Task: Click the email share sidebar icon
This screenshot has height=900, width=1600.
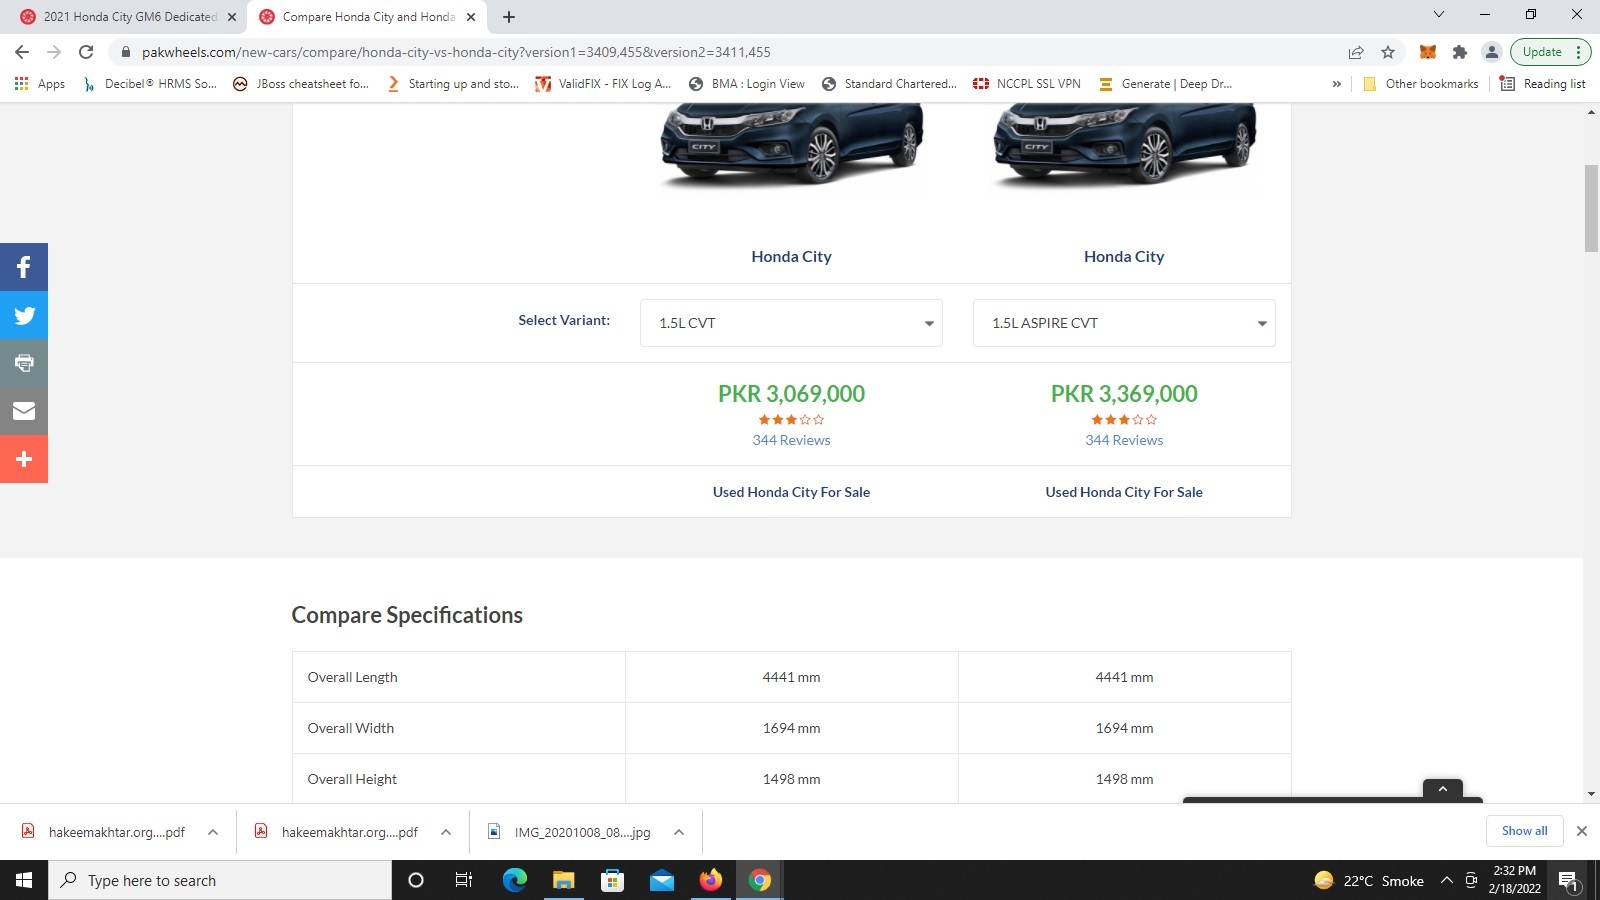Action: tap(24, 411)
